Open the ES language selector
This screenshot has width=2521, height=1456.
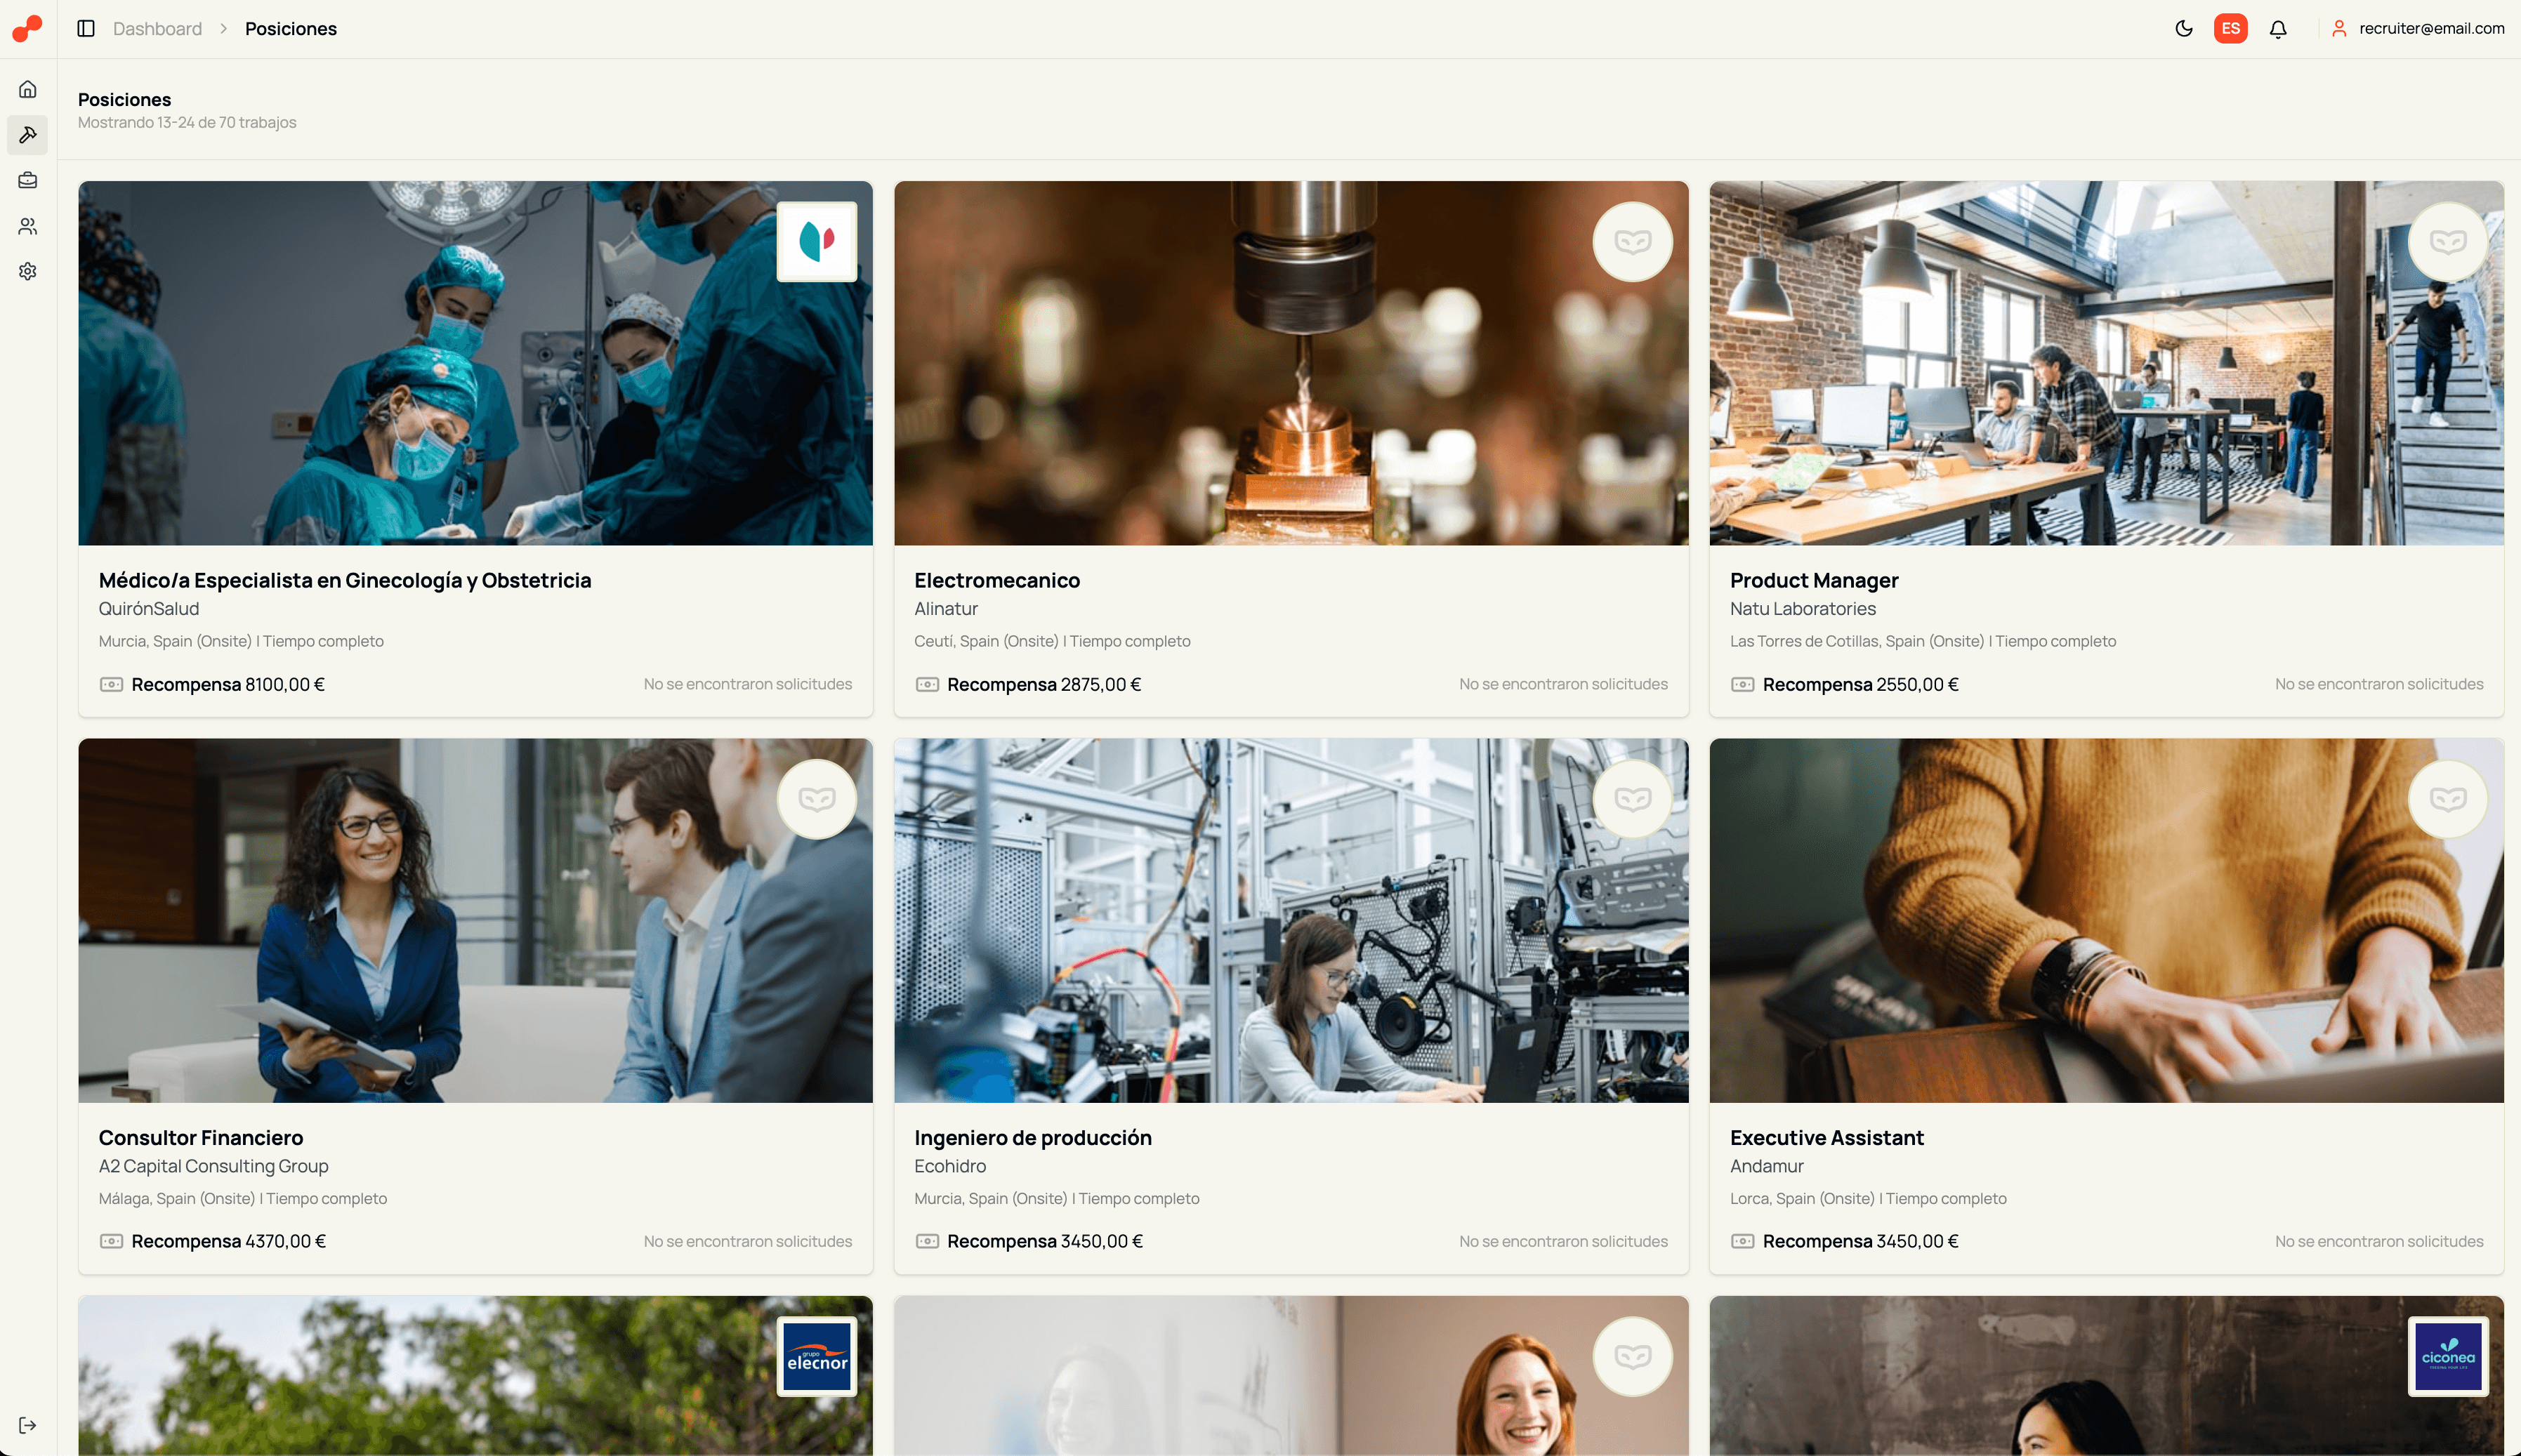2230,29
